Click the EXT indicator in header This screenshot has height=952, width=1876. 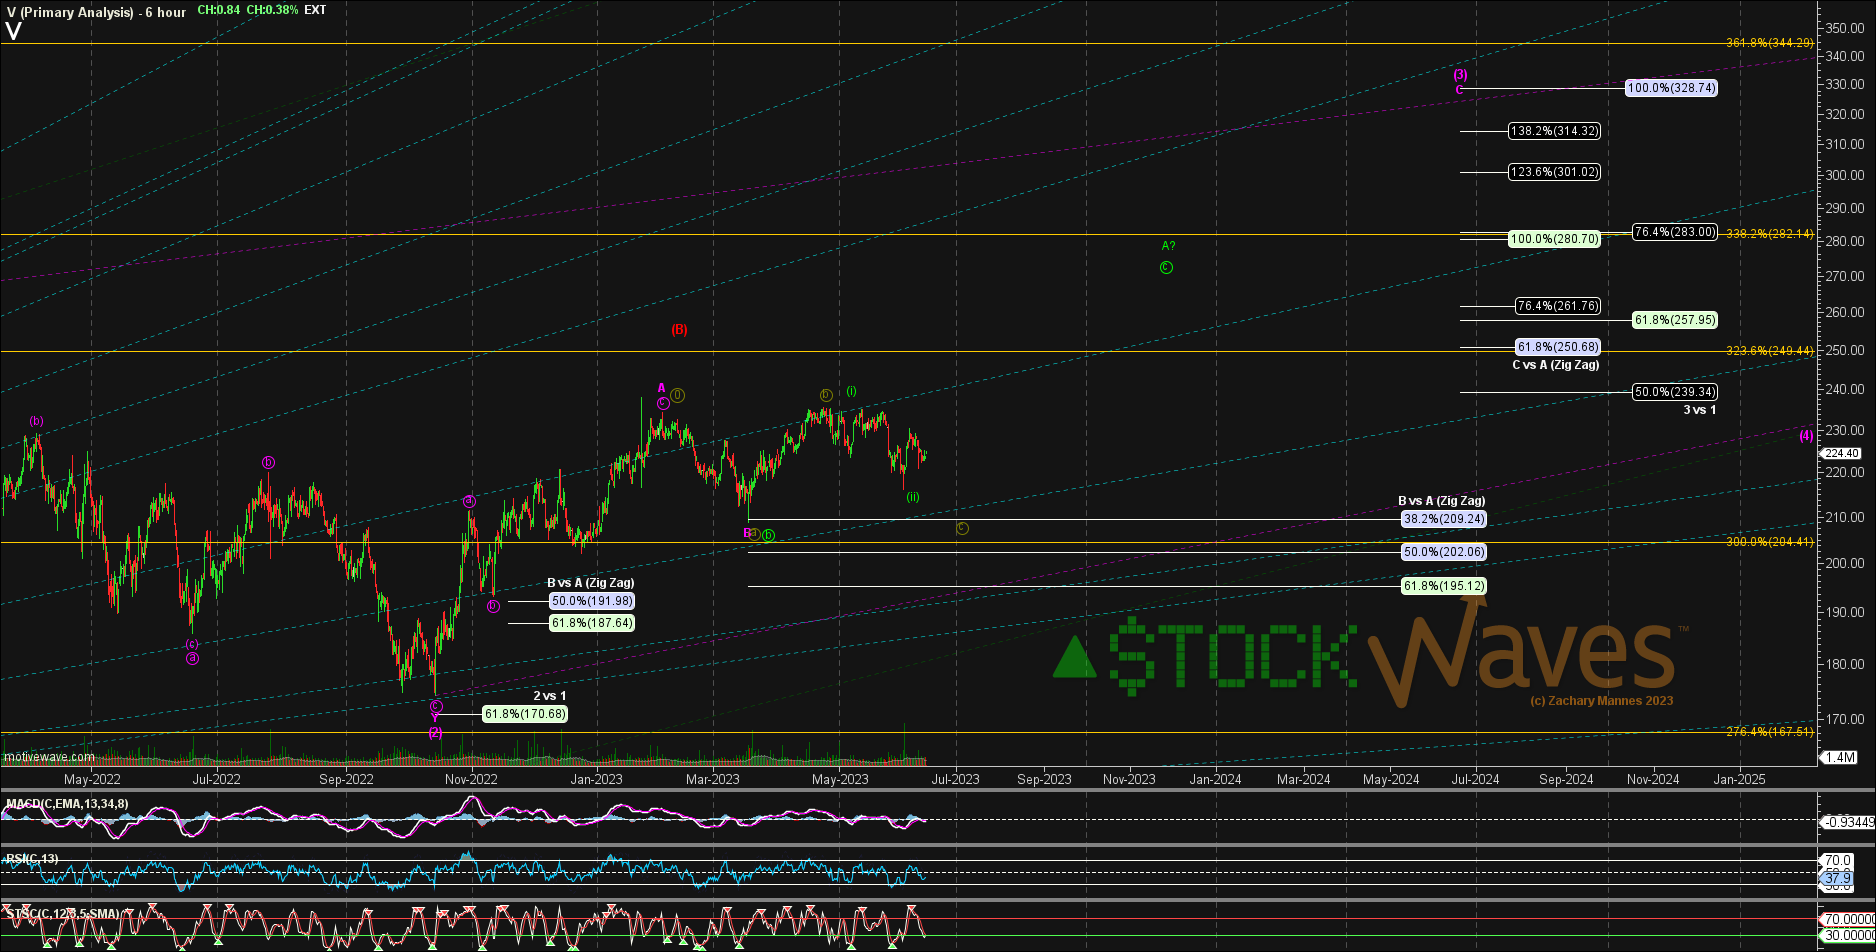(315, 10)
